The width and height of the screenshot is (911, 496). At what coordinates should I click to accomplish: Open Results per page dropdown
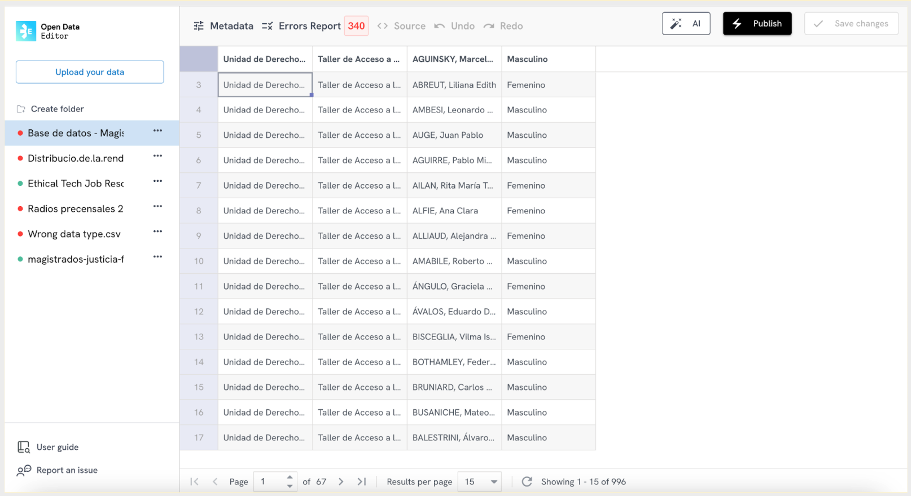pyautogui.click(x=479, y=481)
